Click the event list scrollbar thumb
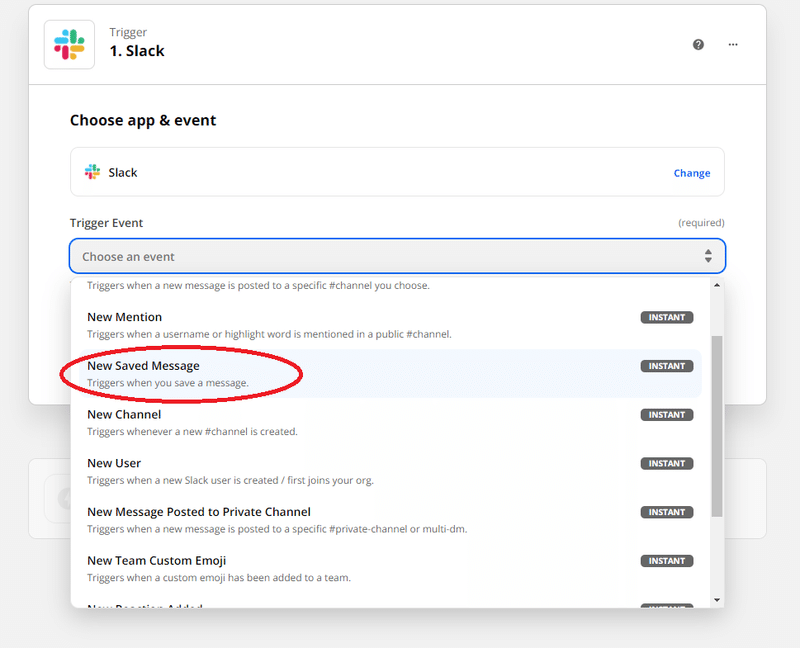This screenshot has height=648, width=800. click(717, 426)
